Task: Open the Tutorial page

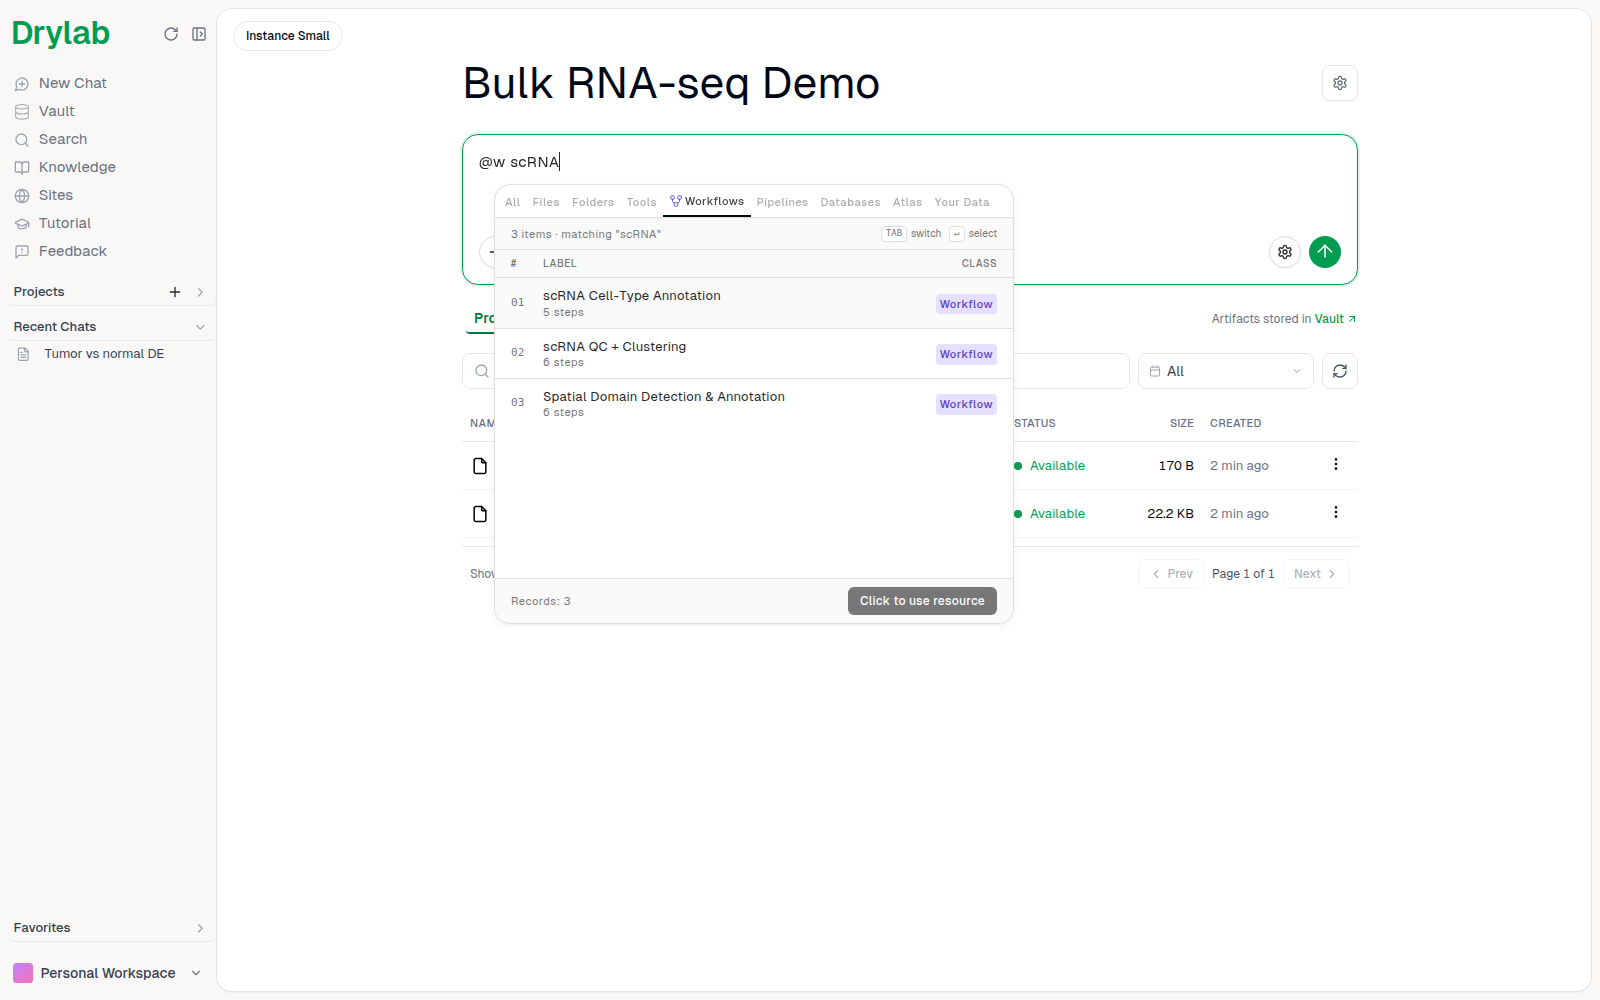Action: (53, 223)
